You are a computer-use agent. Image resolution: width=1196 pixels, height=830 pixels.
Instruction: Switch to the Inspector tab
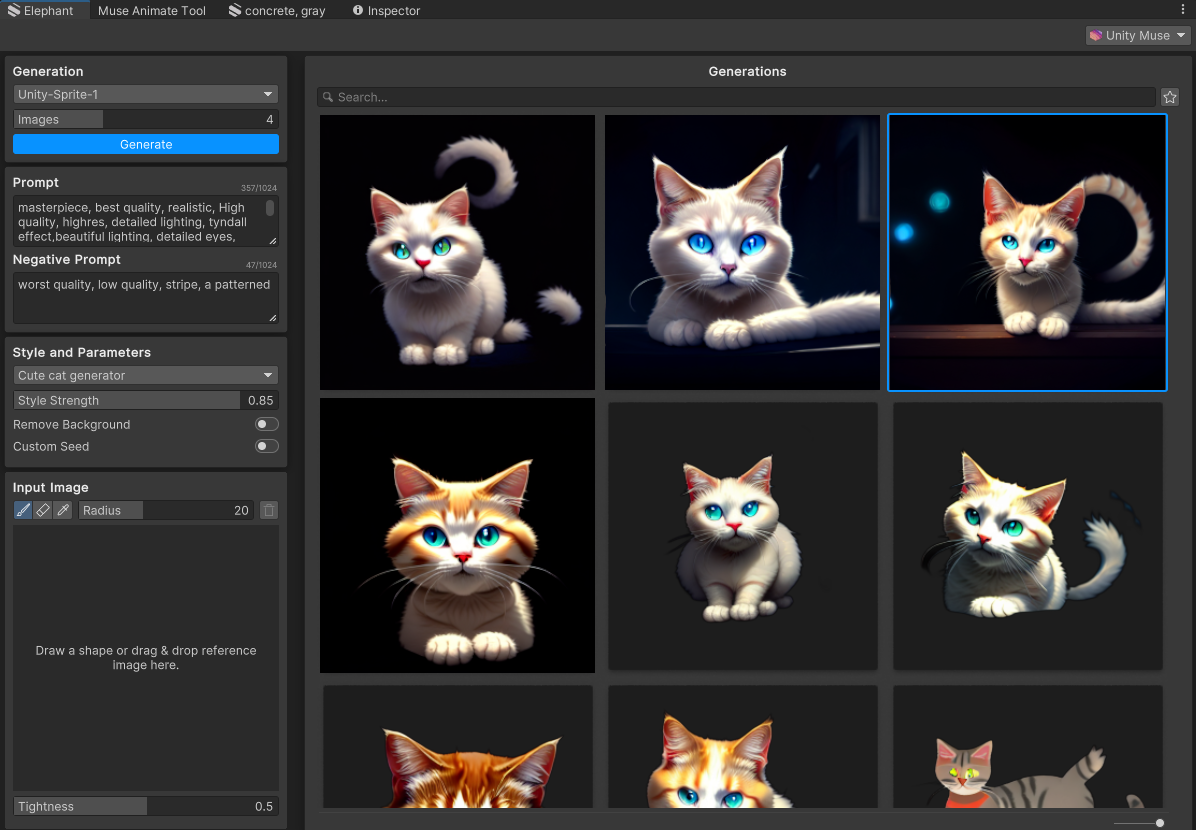click(386, 11)
